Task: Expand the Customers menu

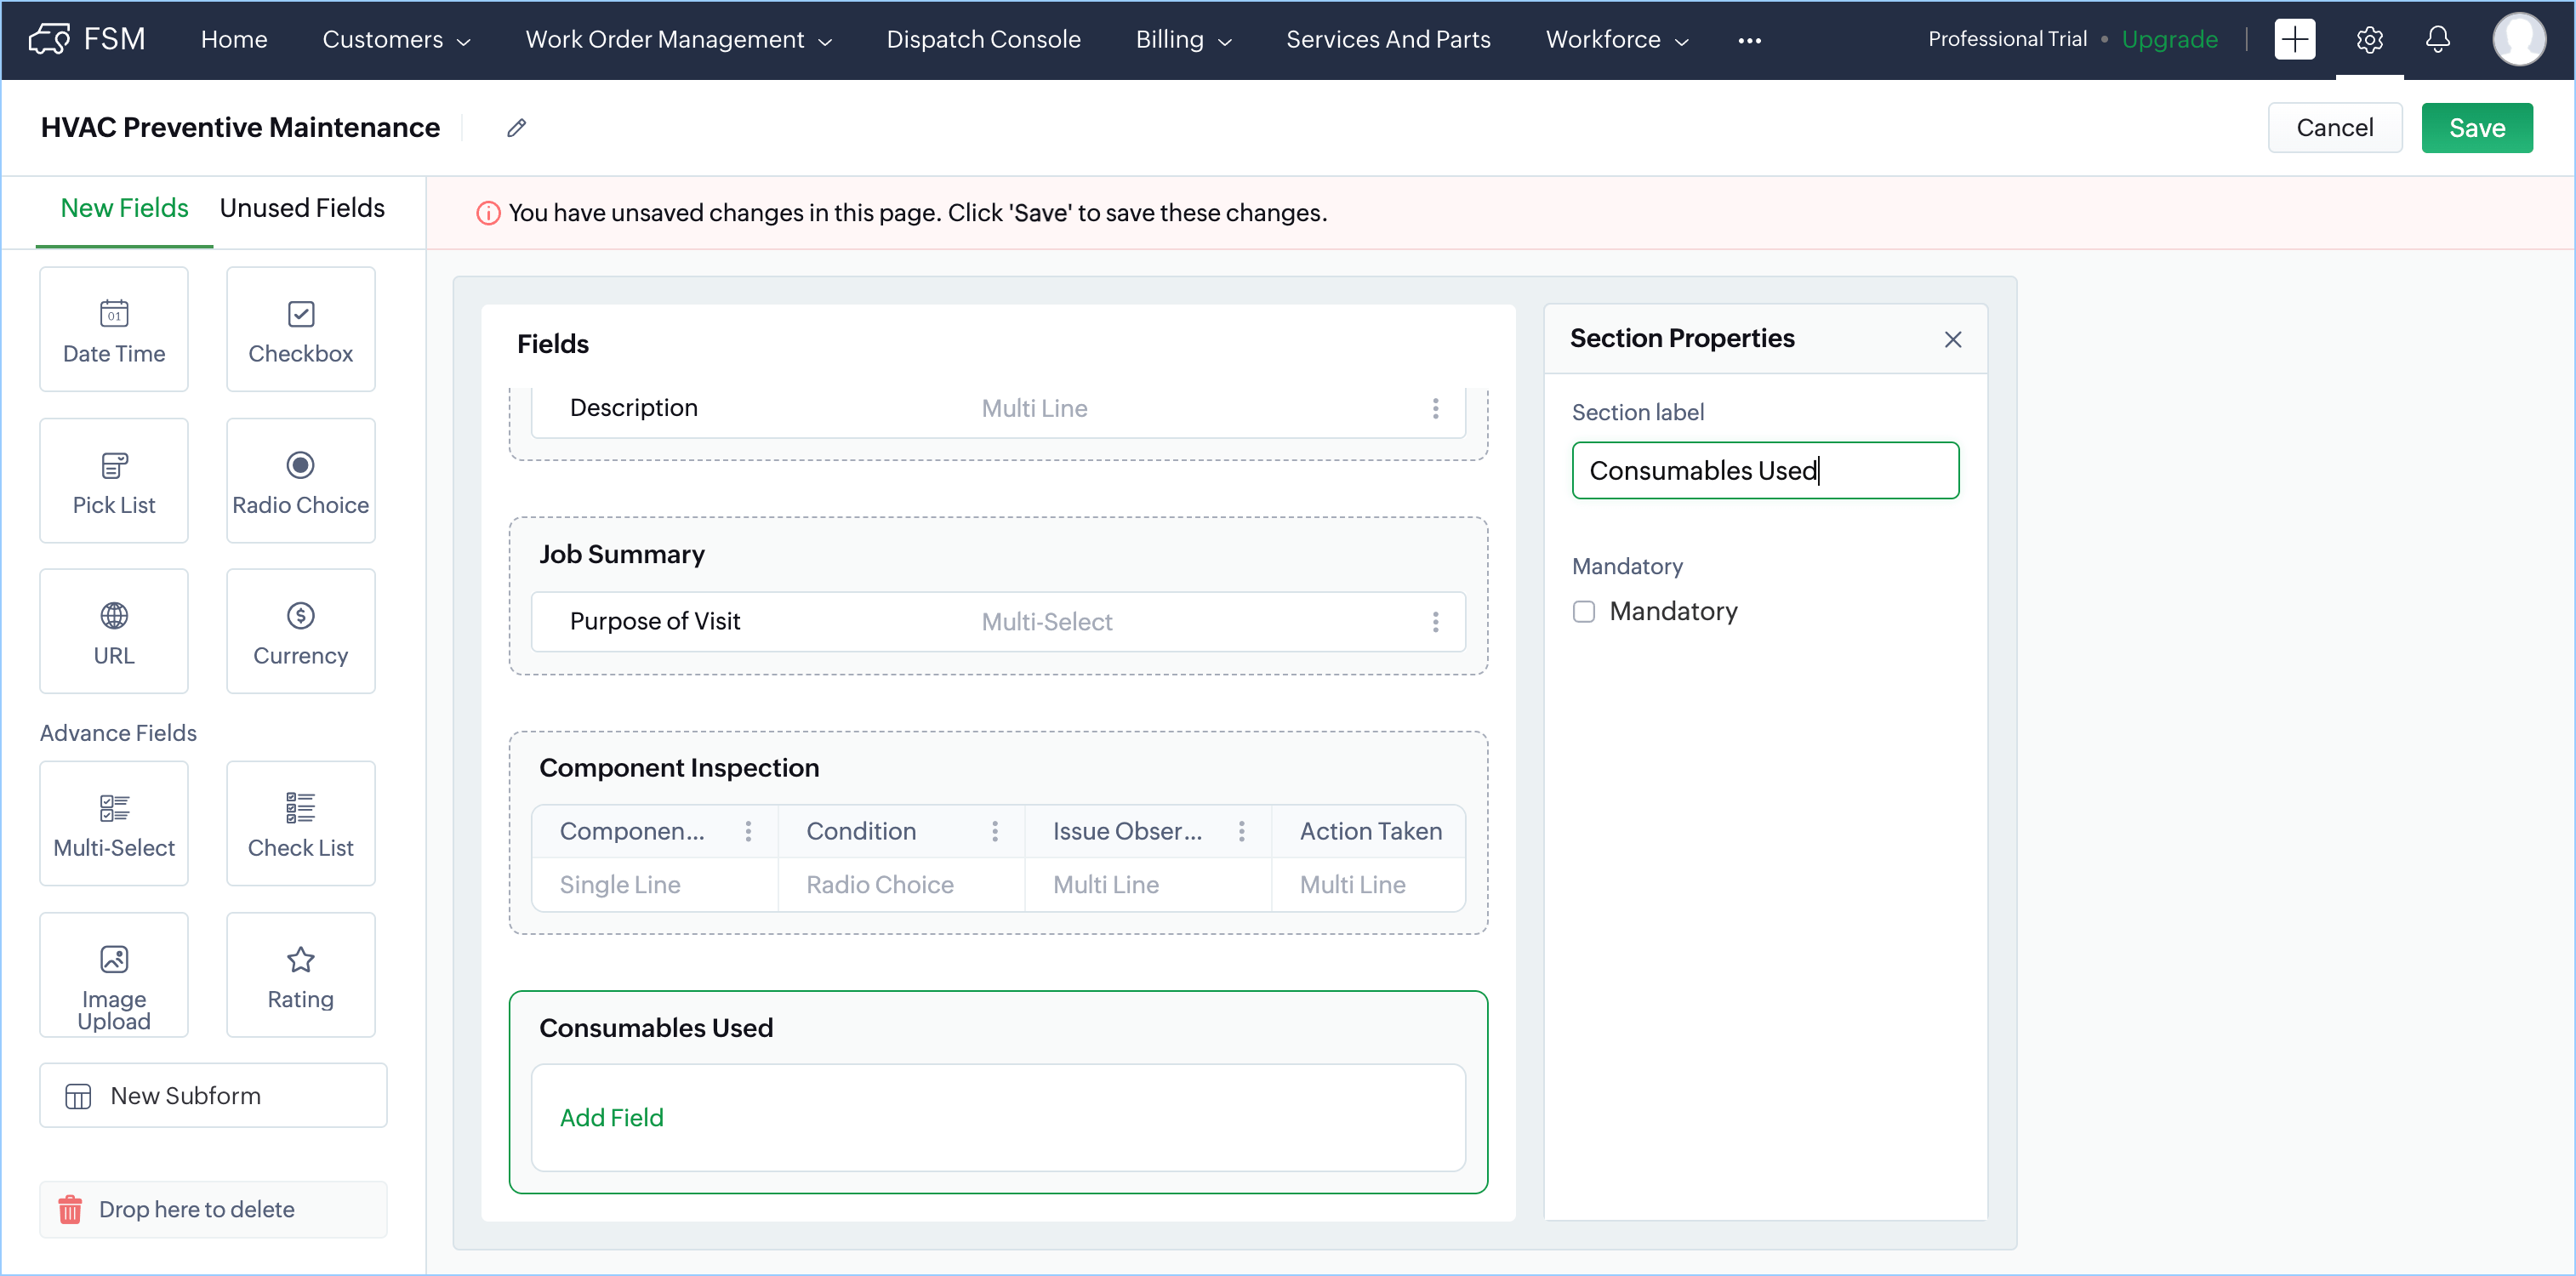Action: point(395,40)
